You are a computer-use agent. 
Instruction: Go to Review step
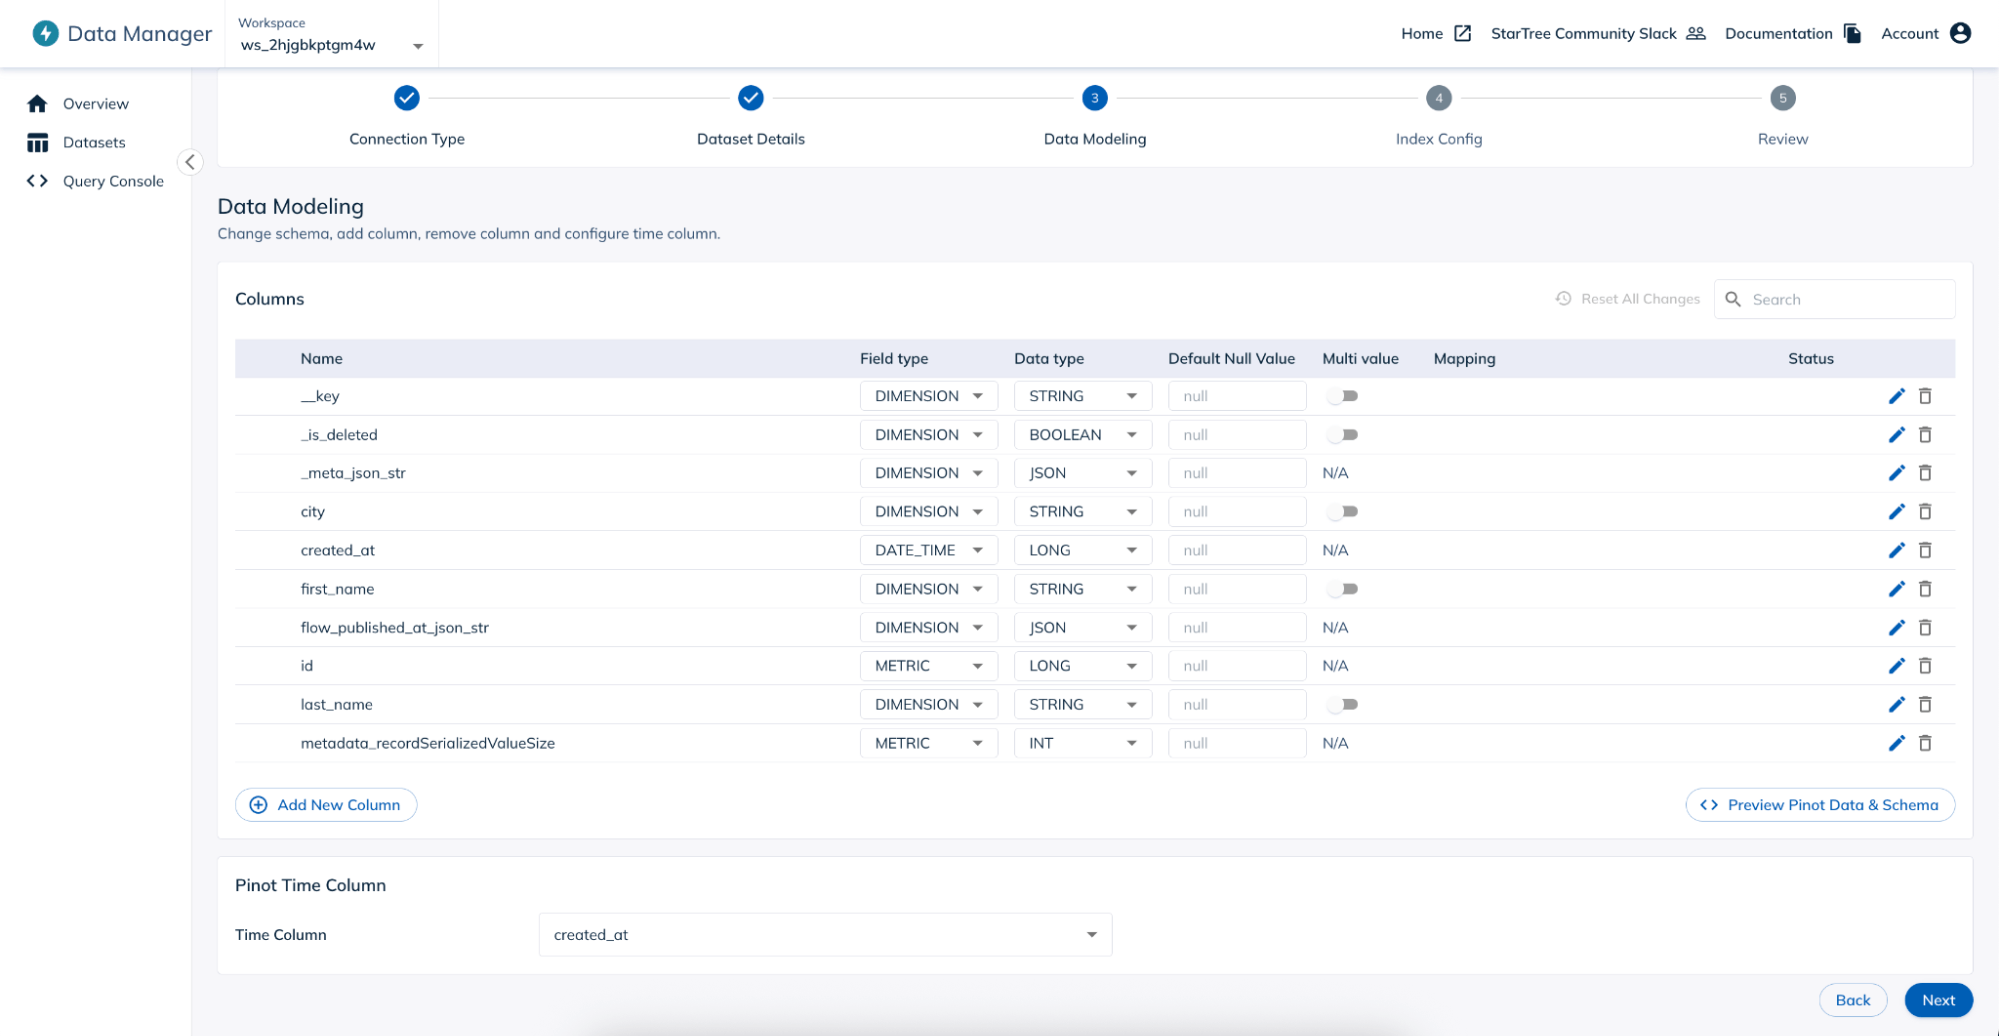1783,117
